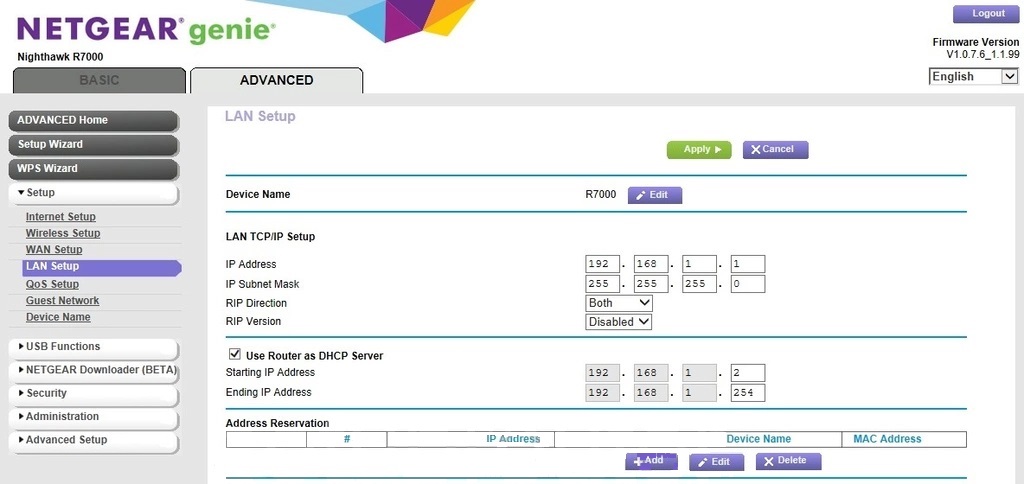Click IP Address first octet field 192
This screenshot has width=1024, height=484.
(x=602, y=265)
